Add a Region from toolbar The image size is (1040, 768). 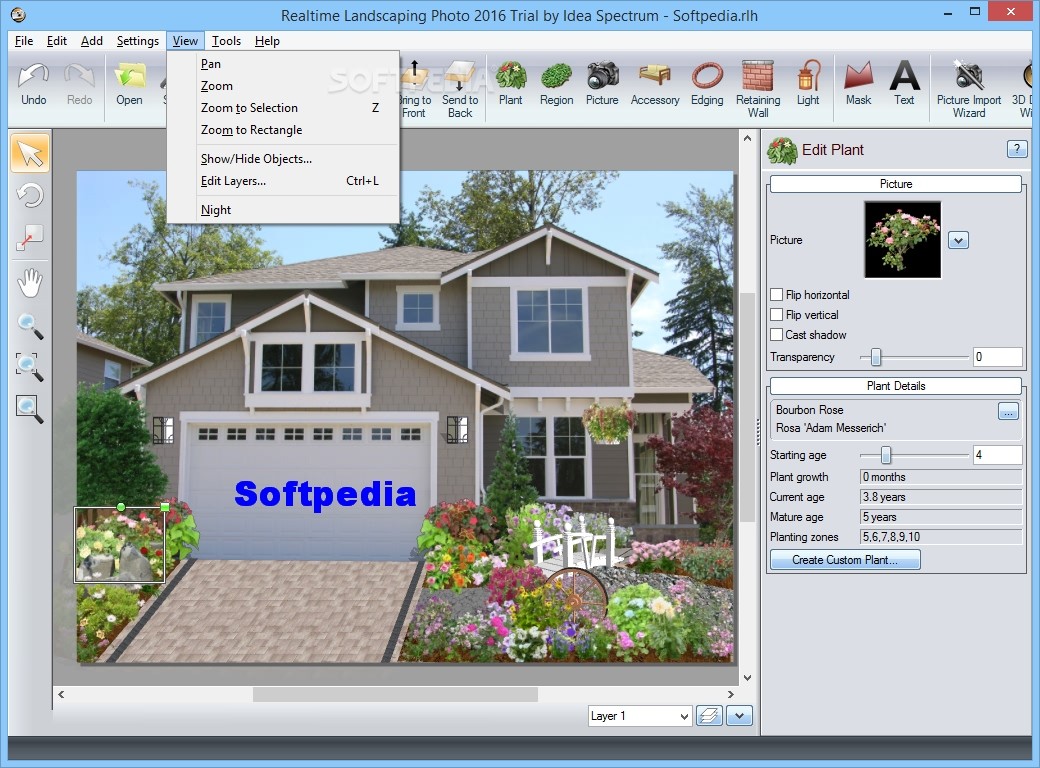(556, 85)
